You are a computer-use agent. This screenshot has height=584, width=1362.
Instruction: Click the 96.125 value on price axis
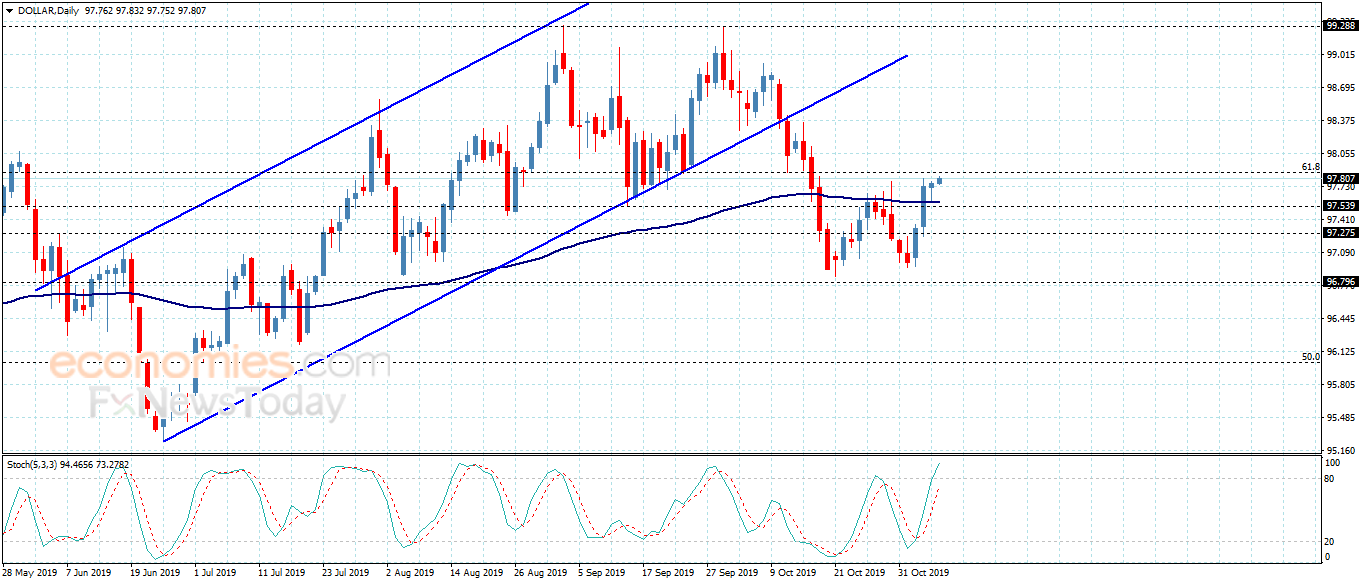coord(1340,352)
